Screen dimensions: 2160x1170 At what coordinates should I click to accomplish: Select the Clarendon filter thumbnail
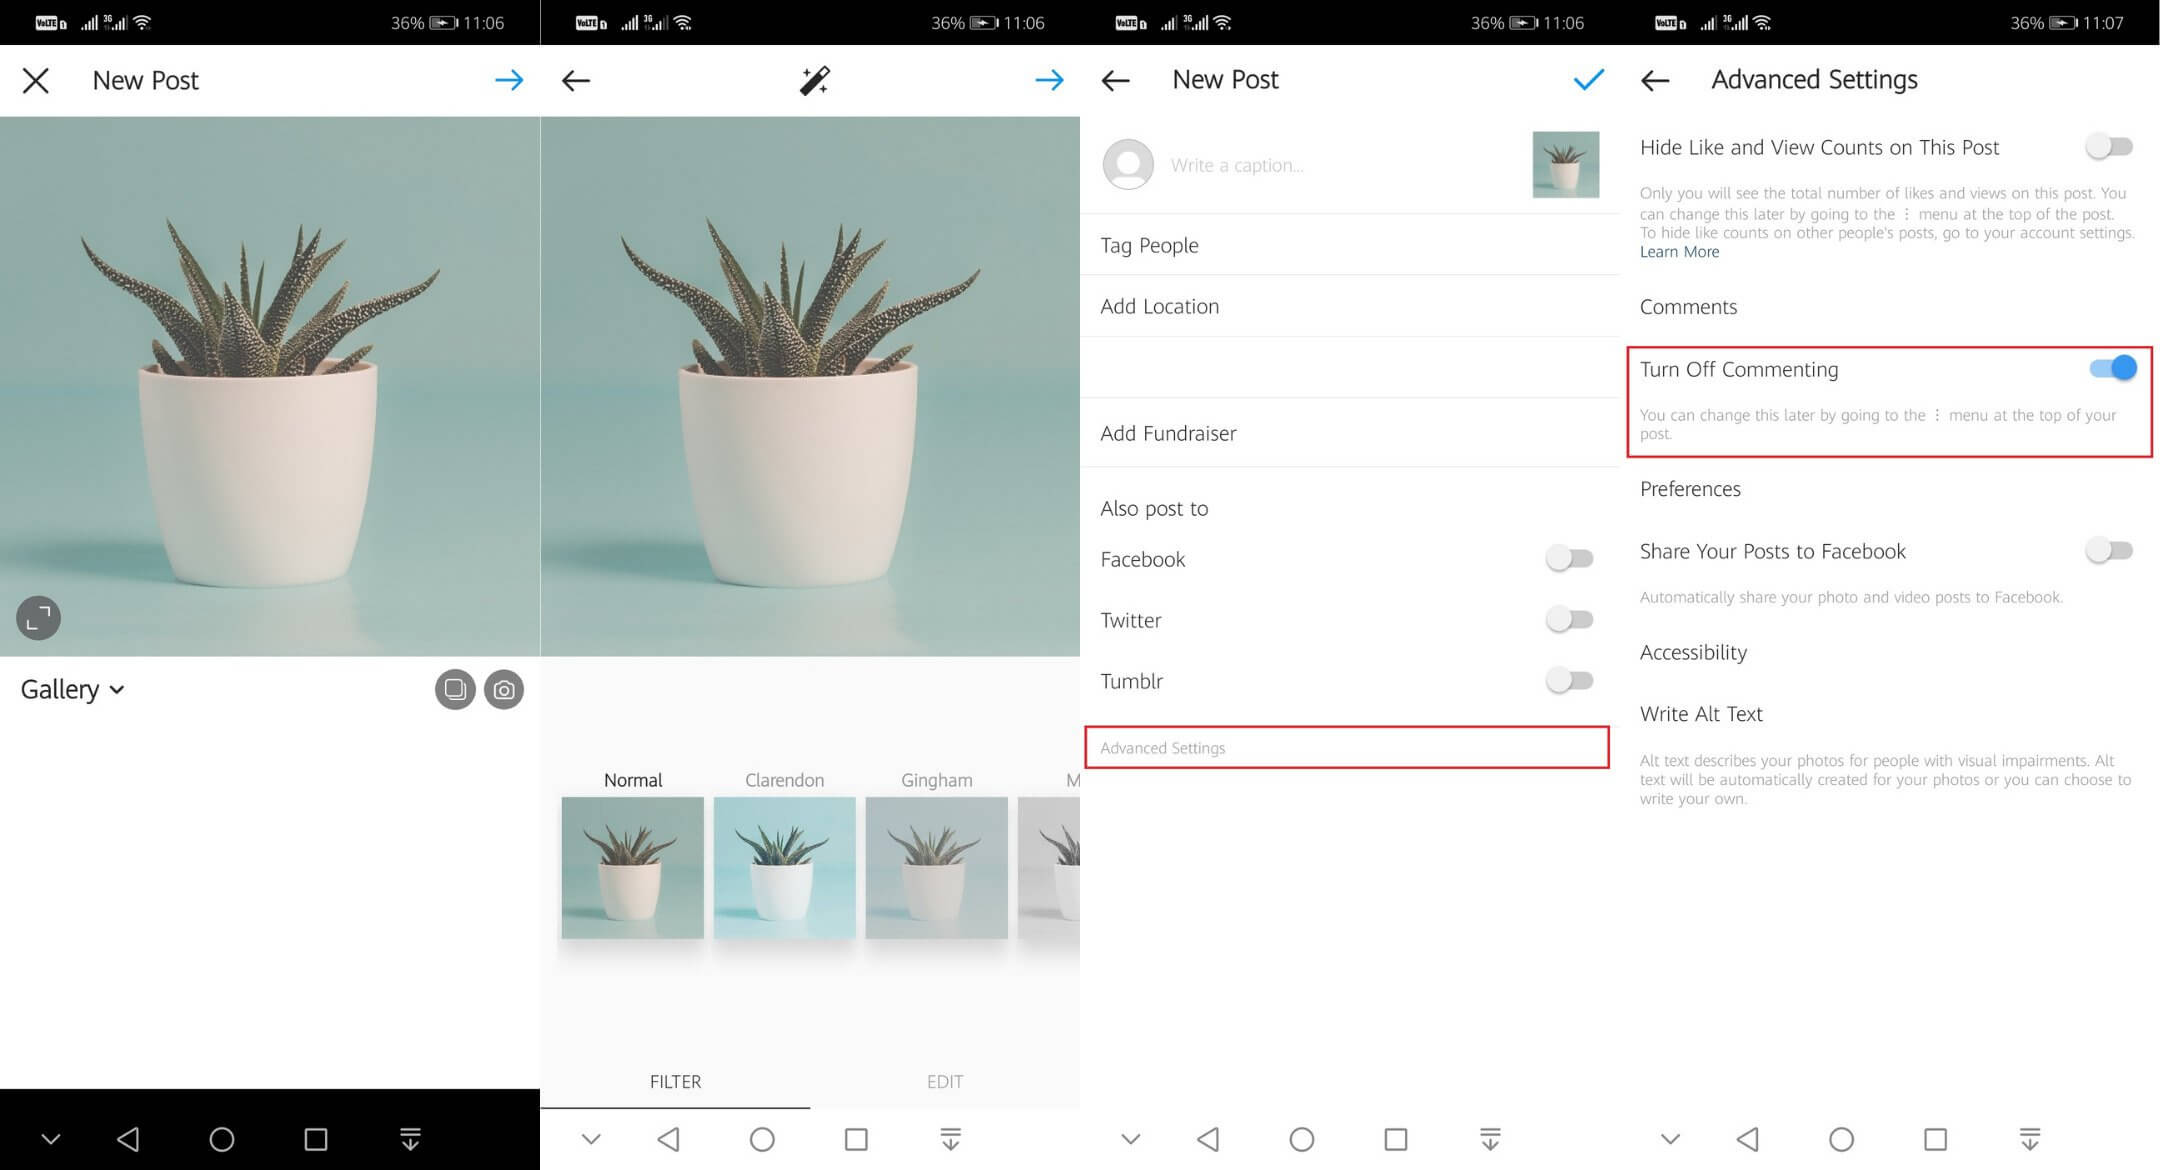click(784, 867)
